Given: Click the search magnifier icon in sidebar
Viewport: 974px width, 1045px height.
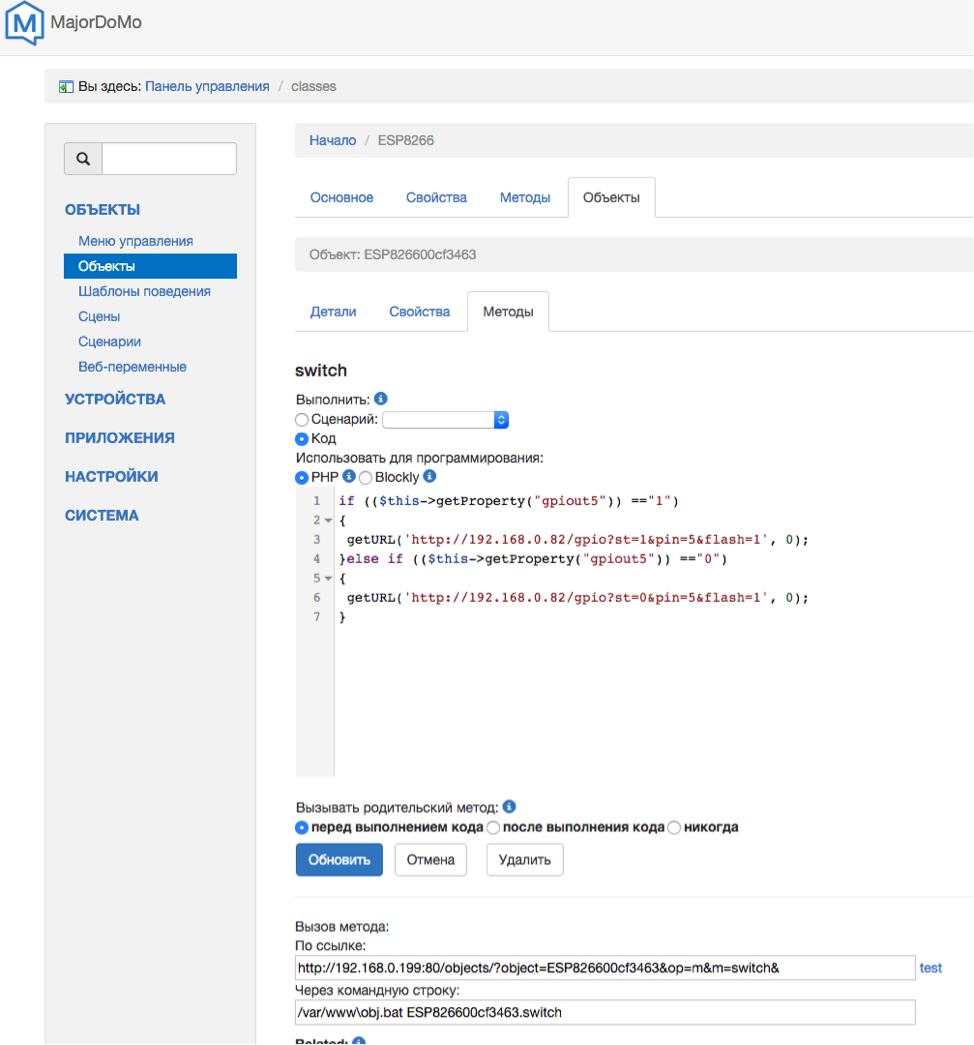Looking at the screenshot, I should coord(83,159).
